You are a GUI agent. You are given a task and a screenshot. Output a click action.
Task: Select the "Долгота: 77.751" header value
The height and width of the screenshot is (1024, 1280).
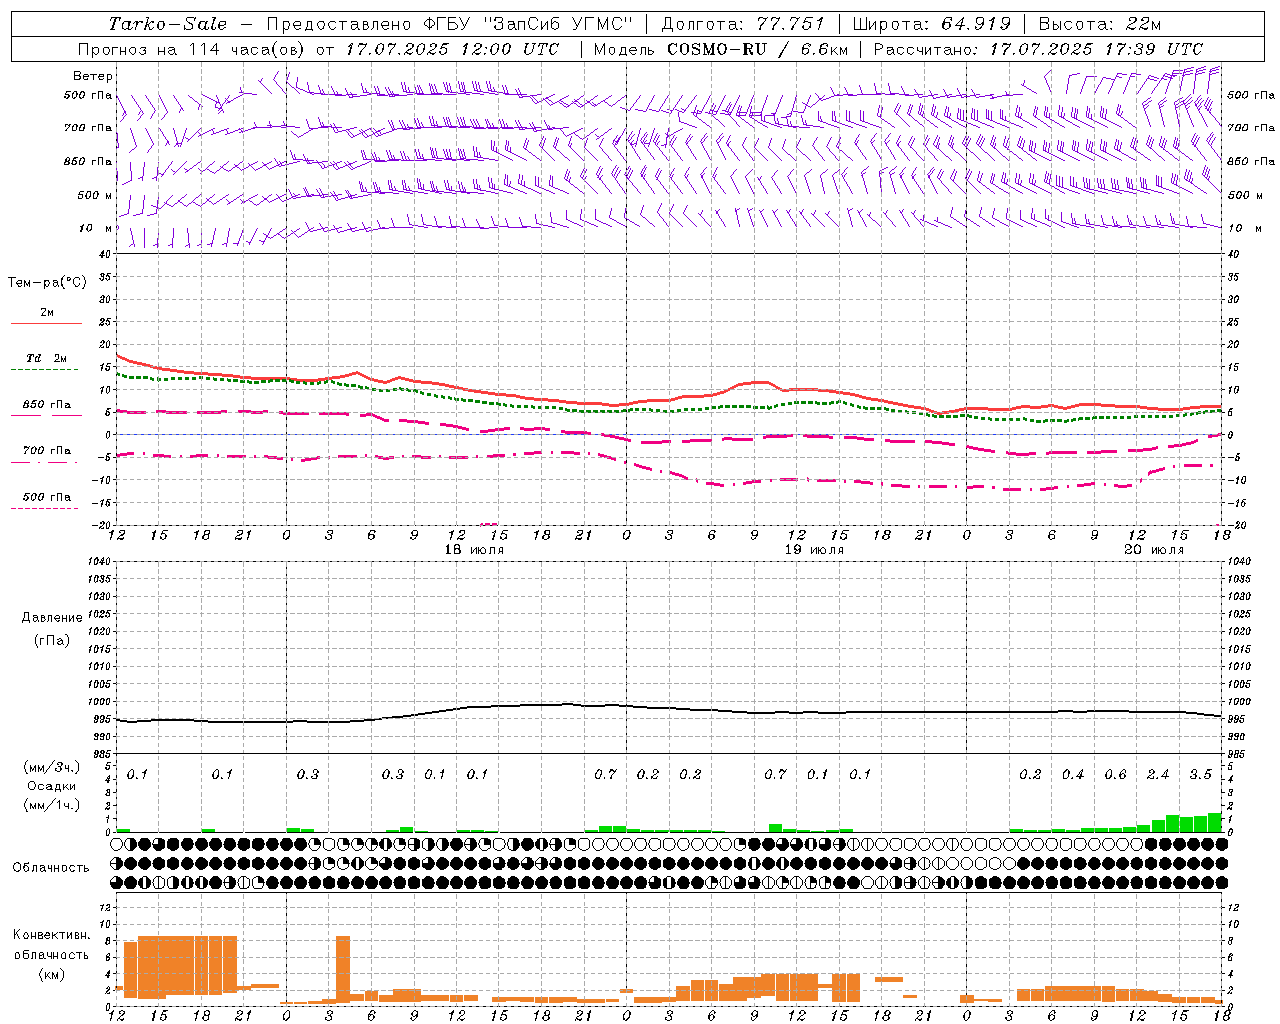(743, 24)
